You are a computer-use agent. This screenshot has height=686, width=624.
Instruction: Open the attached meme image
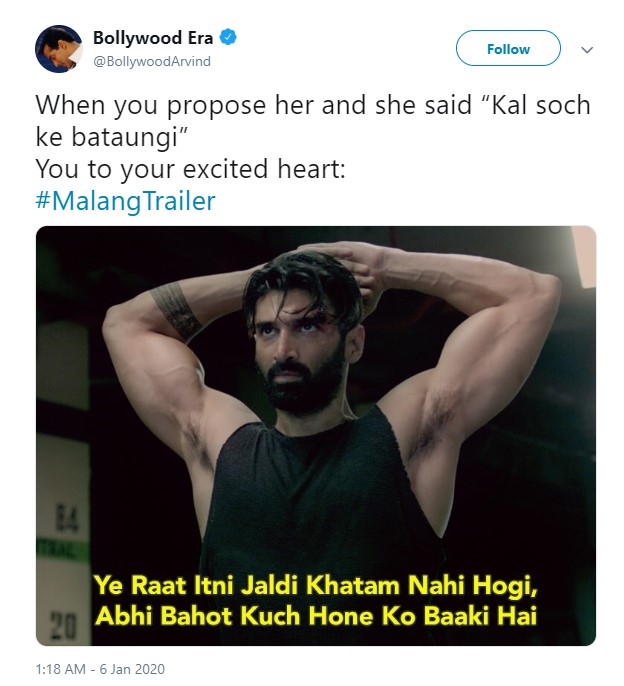coord(316,435)
